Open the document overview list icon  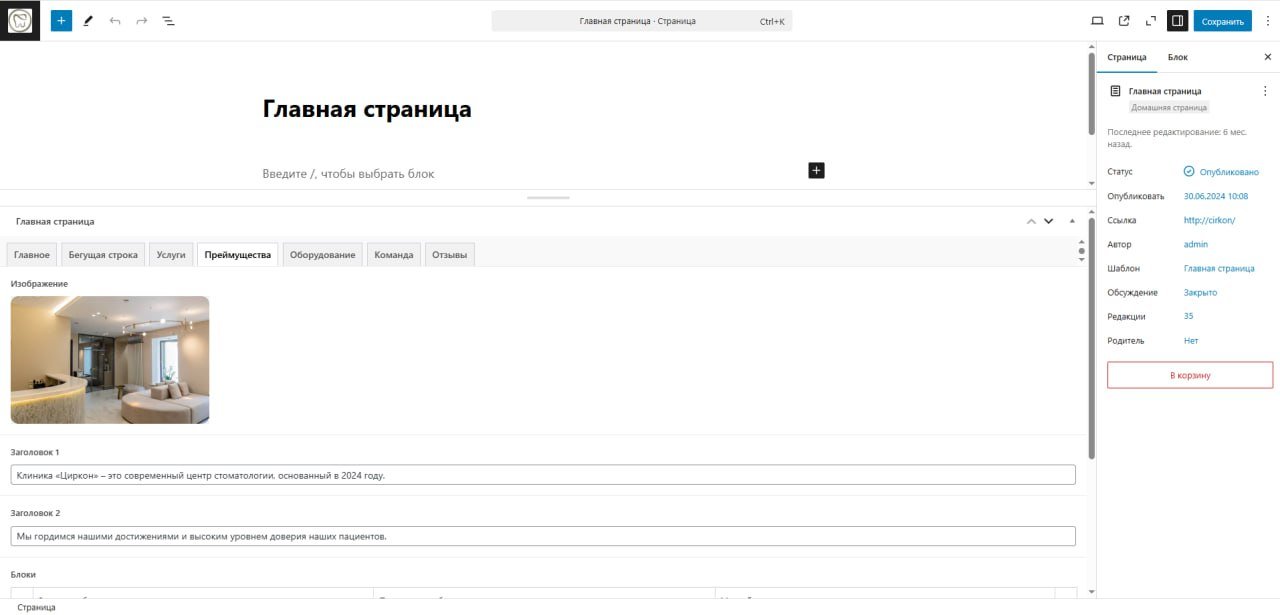[x=168, y=20]
